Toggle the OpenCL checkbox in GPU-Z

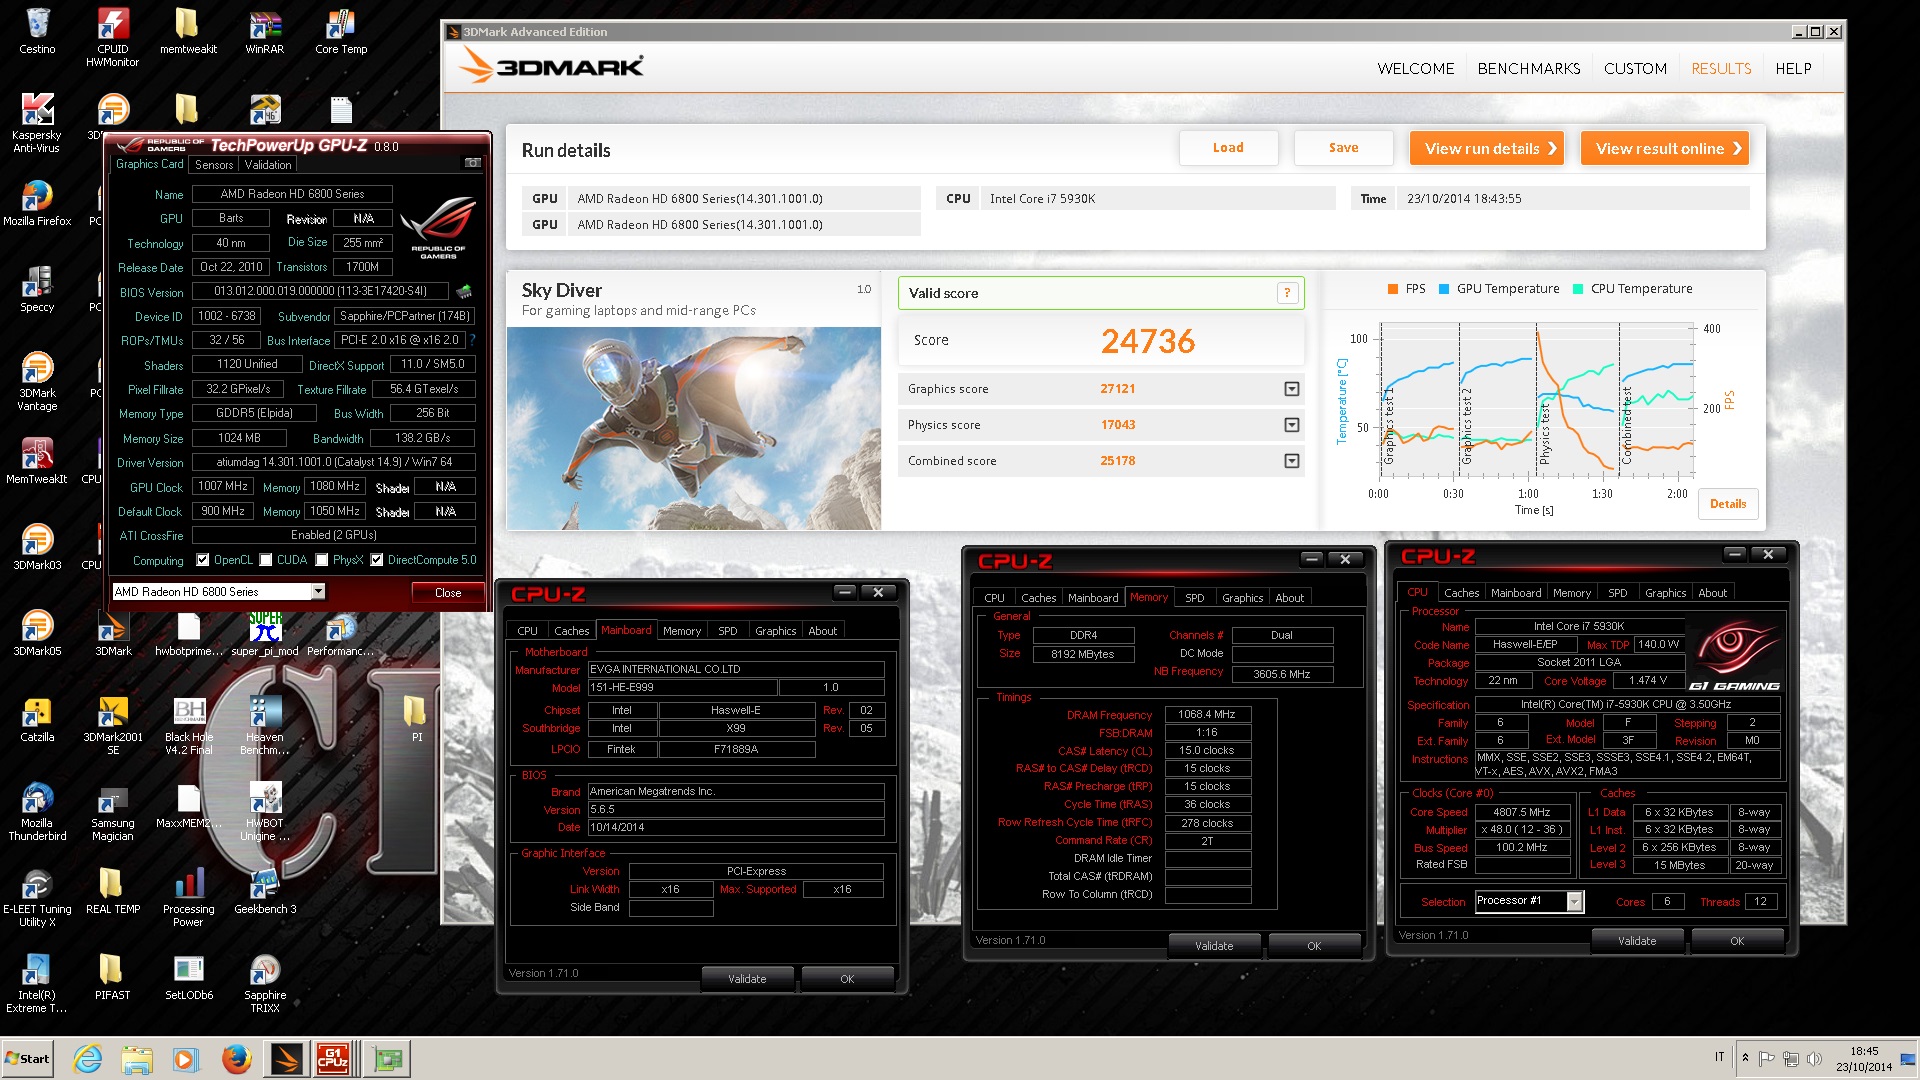[203, 560]
